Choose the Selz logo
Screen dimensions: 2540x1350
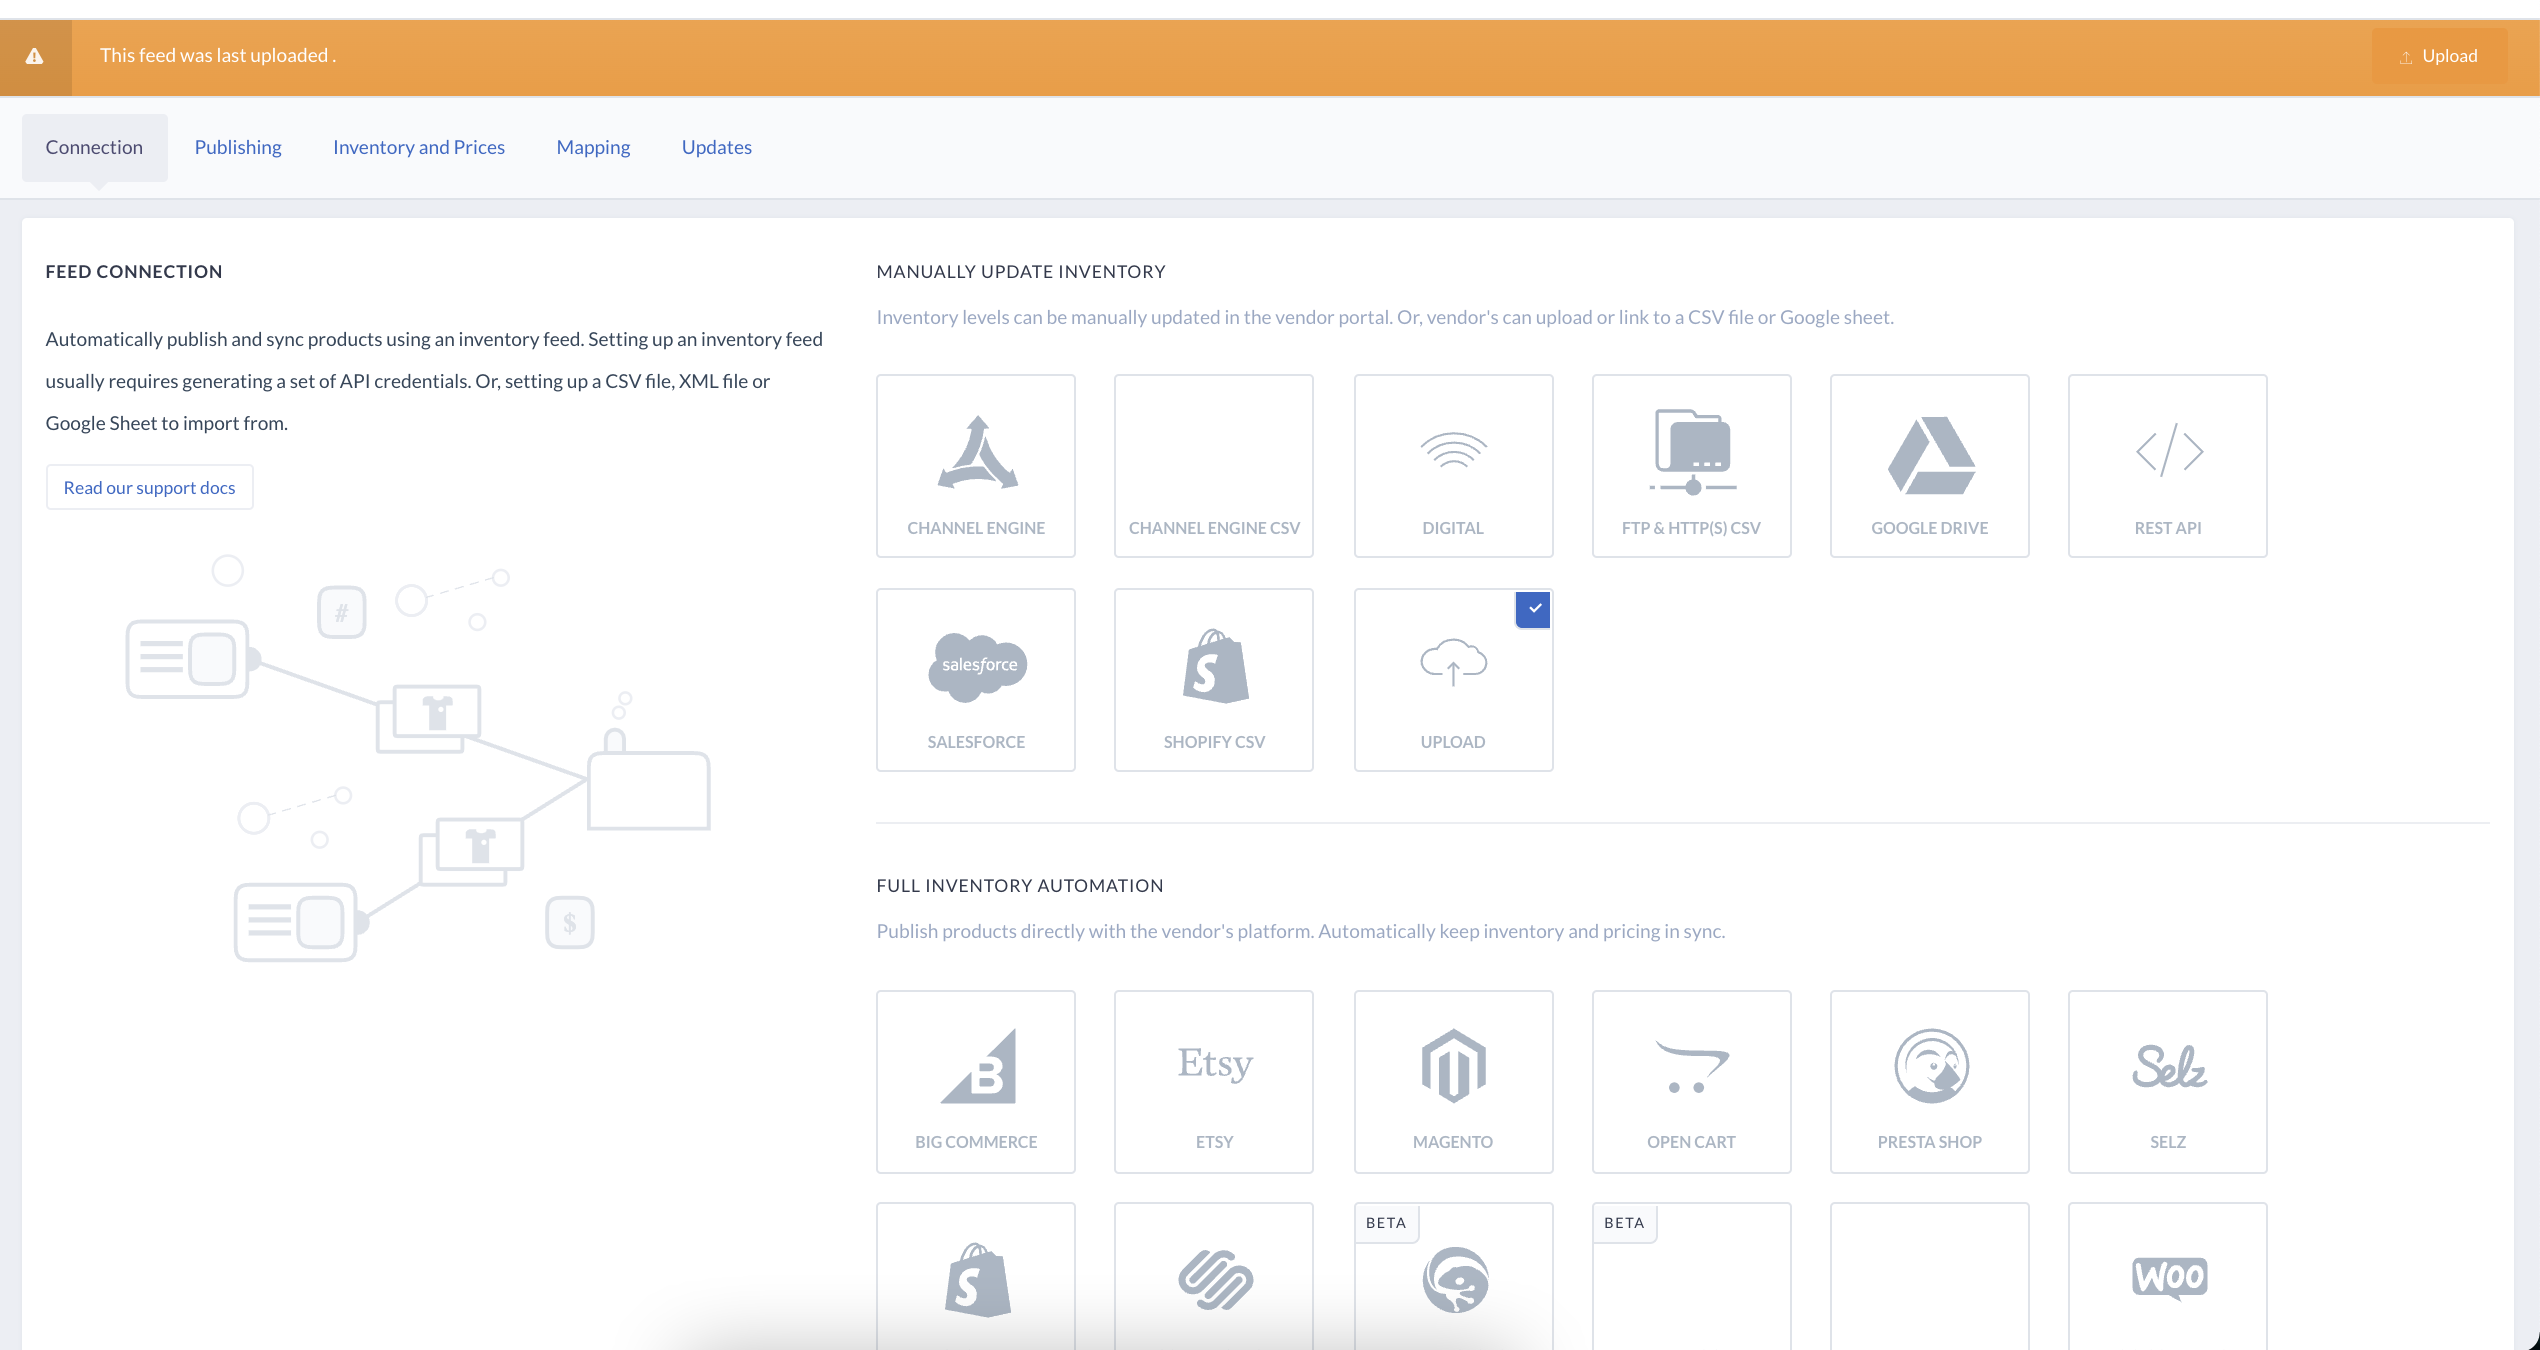click(2169, 1066)
